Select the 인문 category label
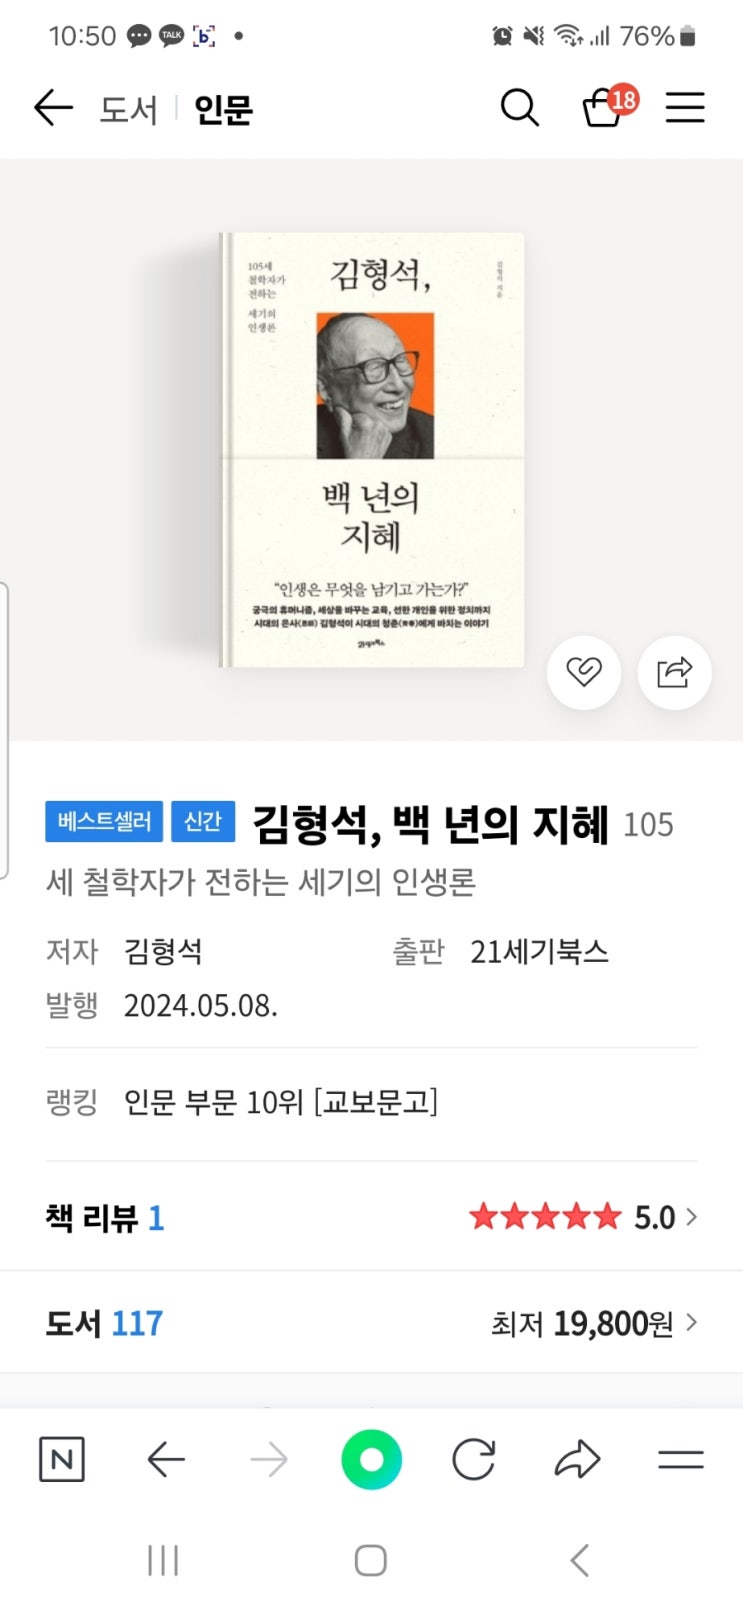The image size is (743, 1610). coord(223,109)
